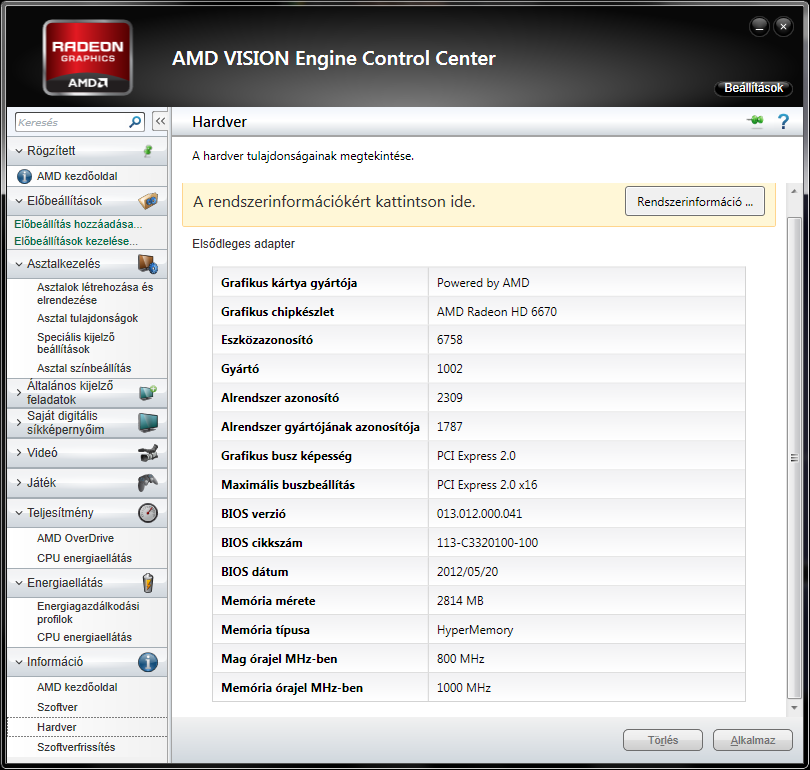Expand Saját digitális síkképernyőim section
Viewport: 810px width, 770px height.
[x=19, y=422]
